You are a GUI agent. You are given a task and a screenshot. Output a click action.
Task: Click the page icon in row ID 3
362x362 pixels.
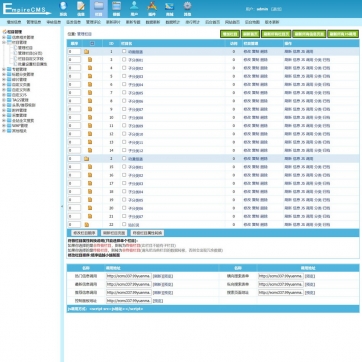point(90,60)
